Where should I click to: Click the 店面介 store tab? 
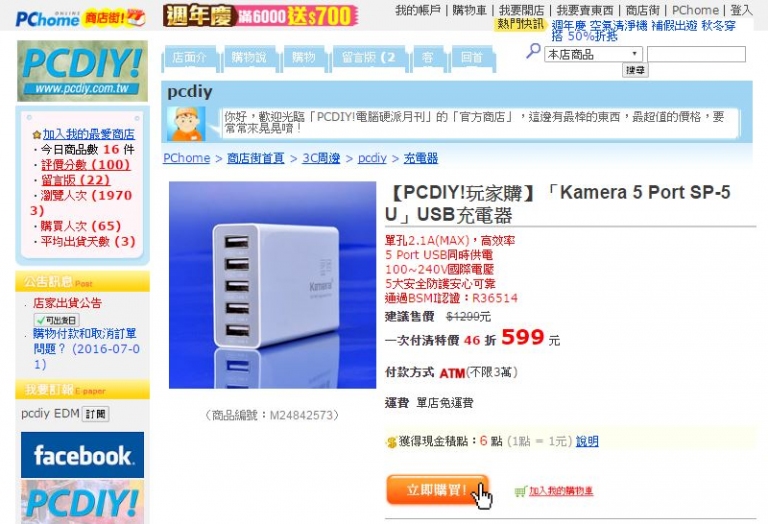point(190,58)
